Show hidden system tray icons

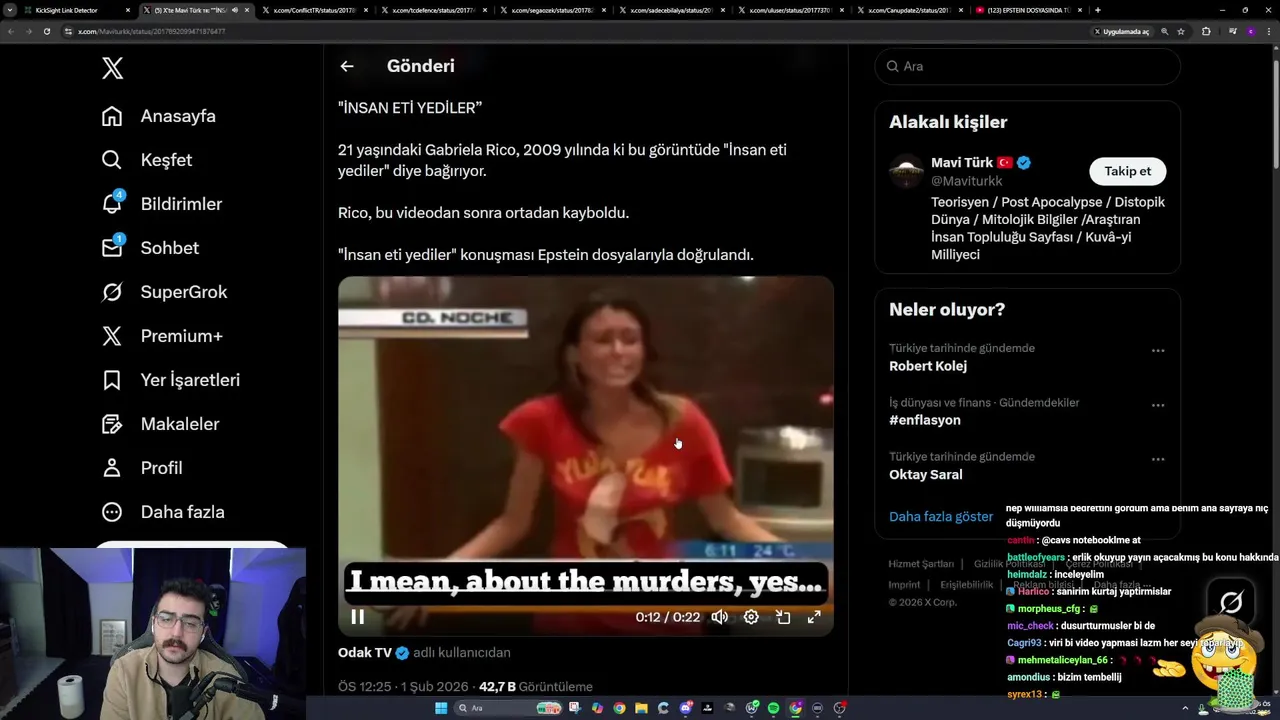coord(1185,706)
